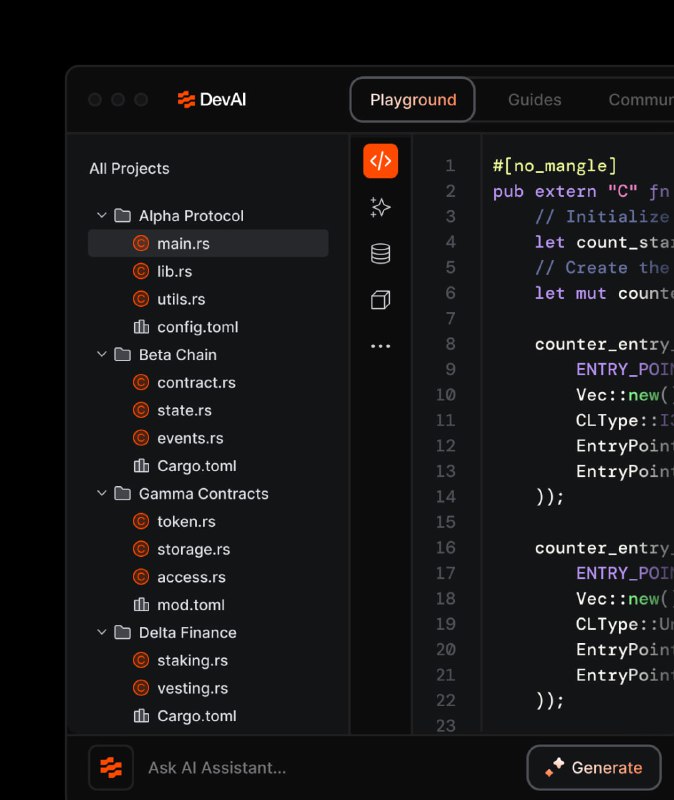Click the Cargo.toml icon under Beta Chain
674x800 pixels.
(141, 465)
